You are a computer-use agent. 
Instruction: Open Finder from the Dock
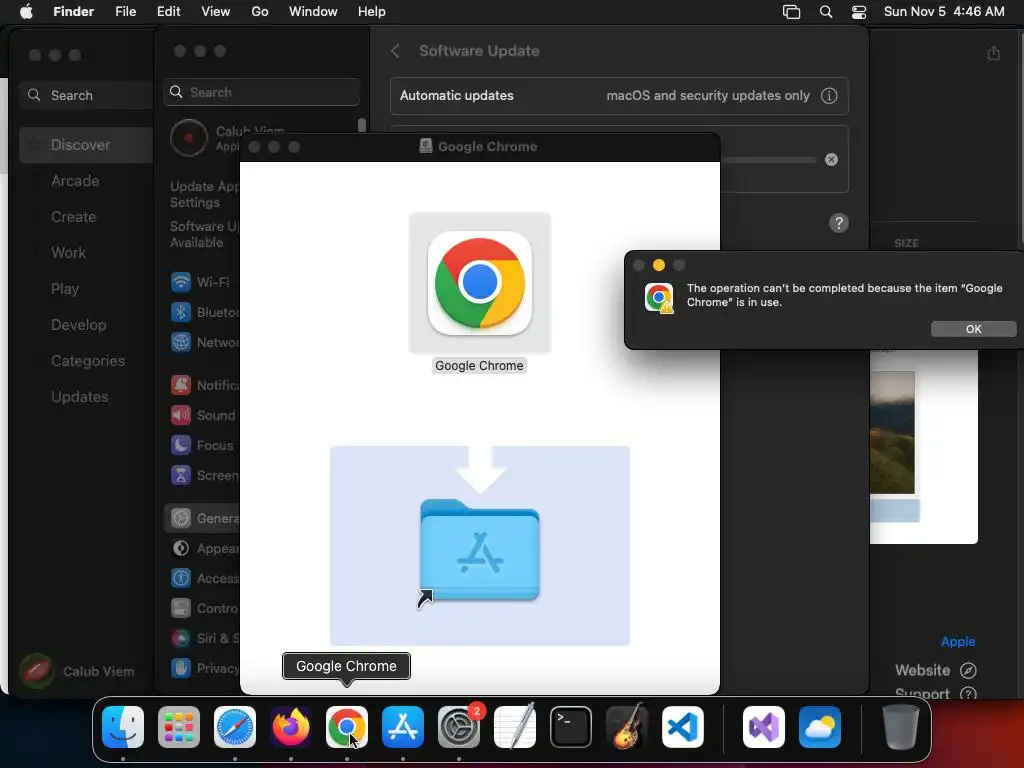(123, 727)
